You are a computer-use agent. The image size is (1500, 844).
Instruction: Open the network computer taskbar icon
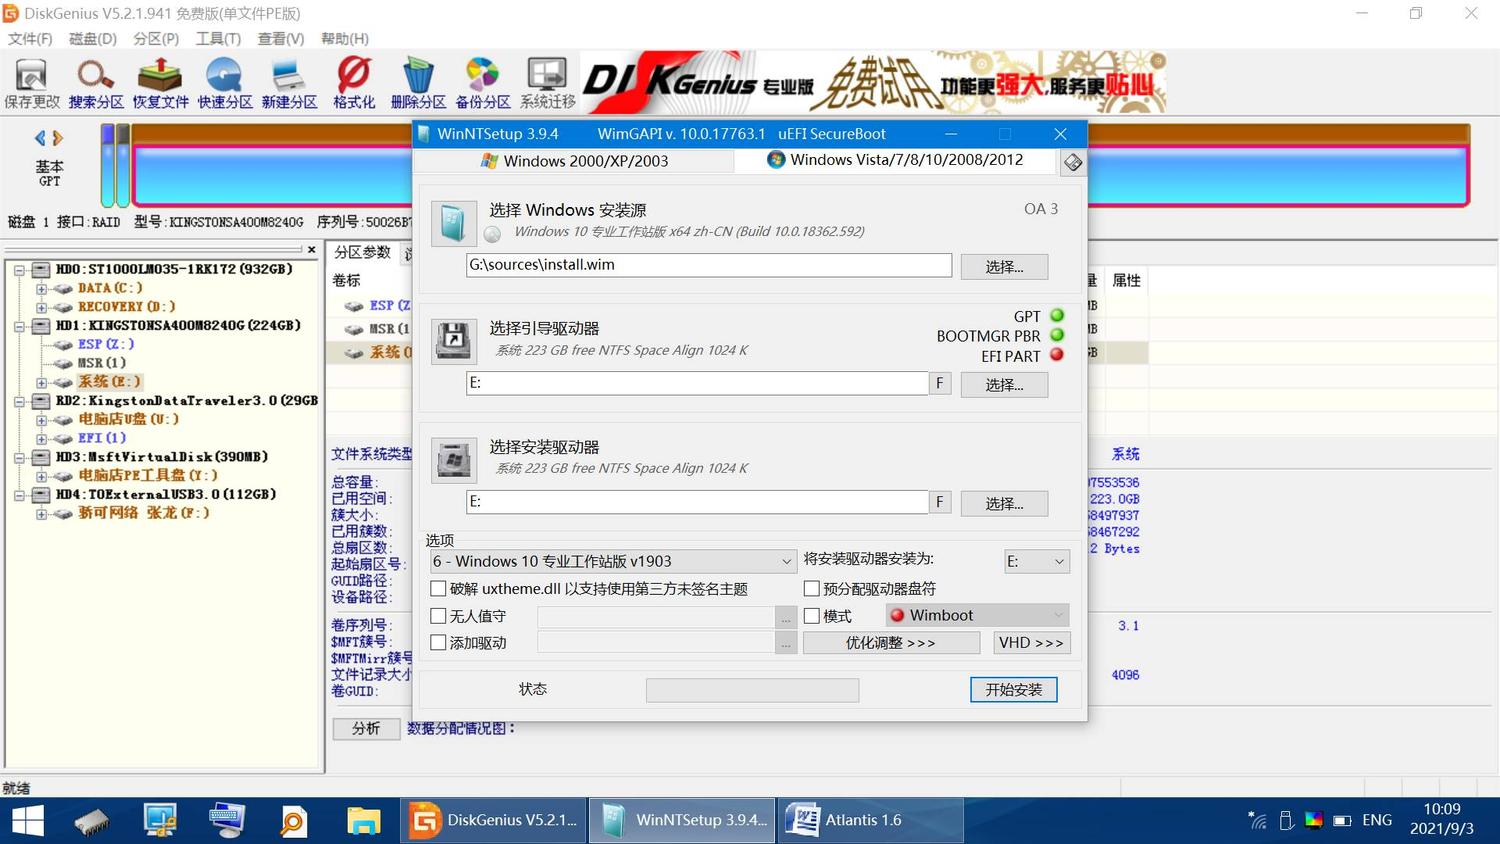160,821
